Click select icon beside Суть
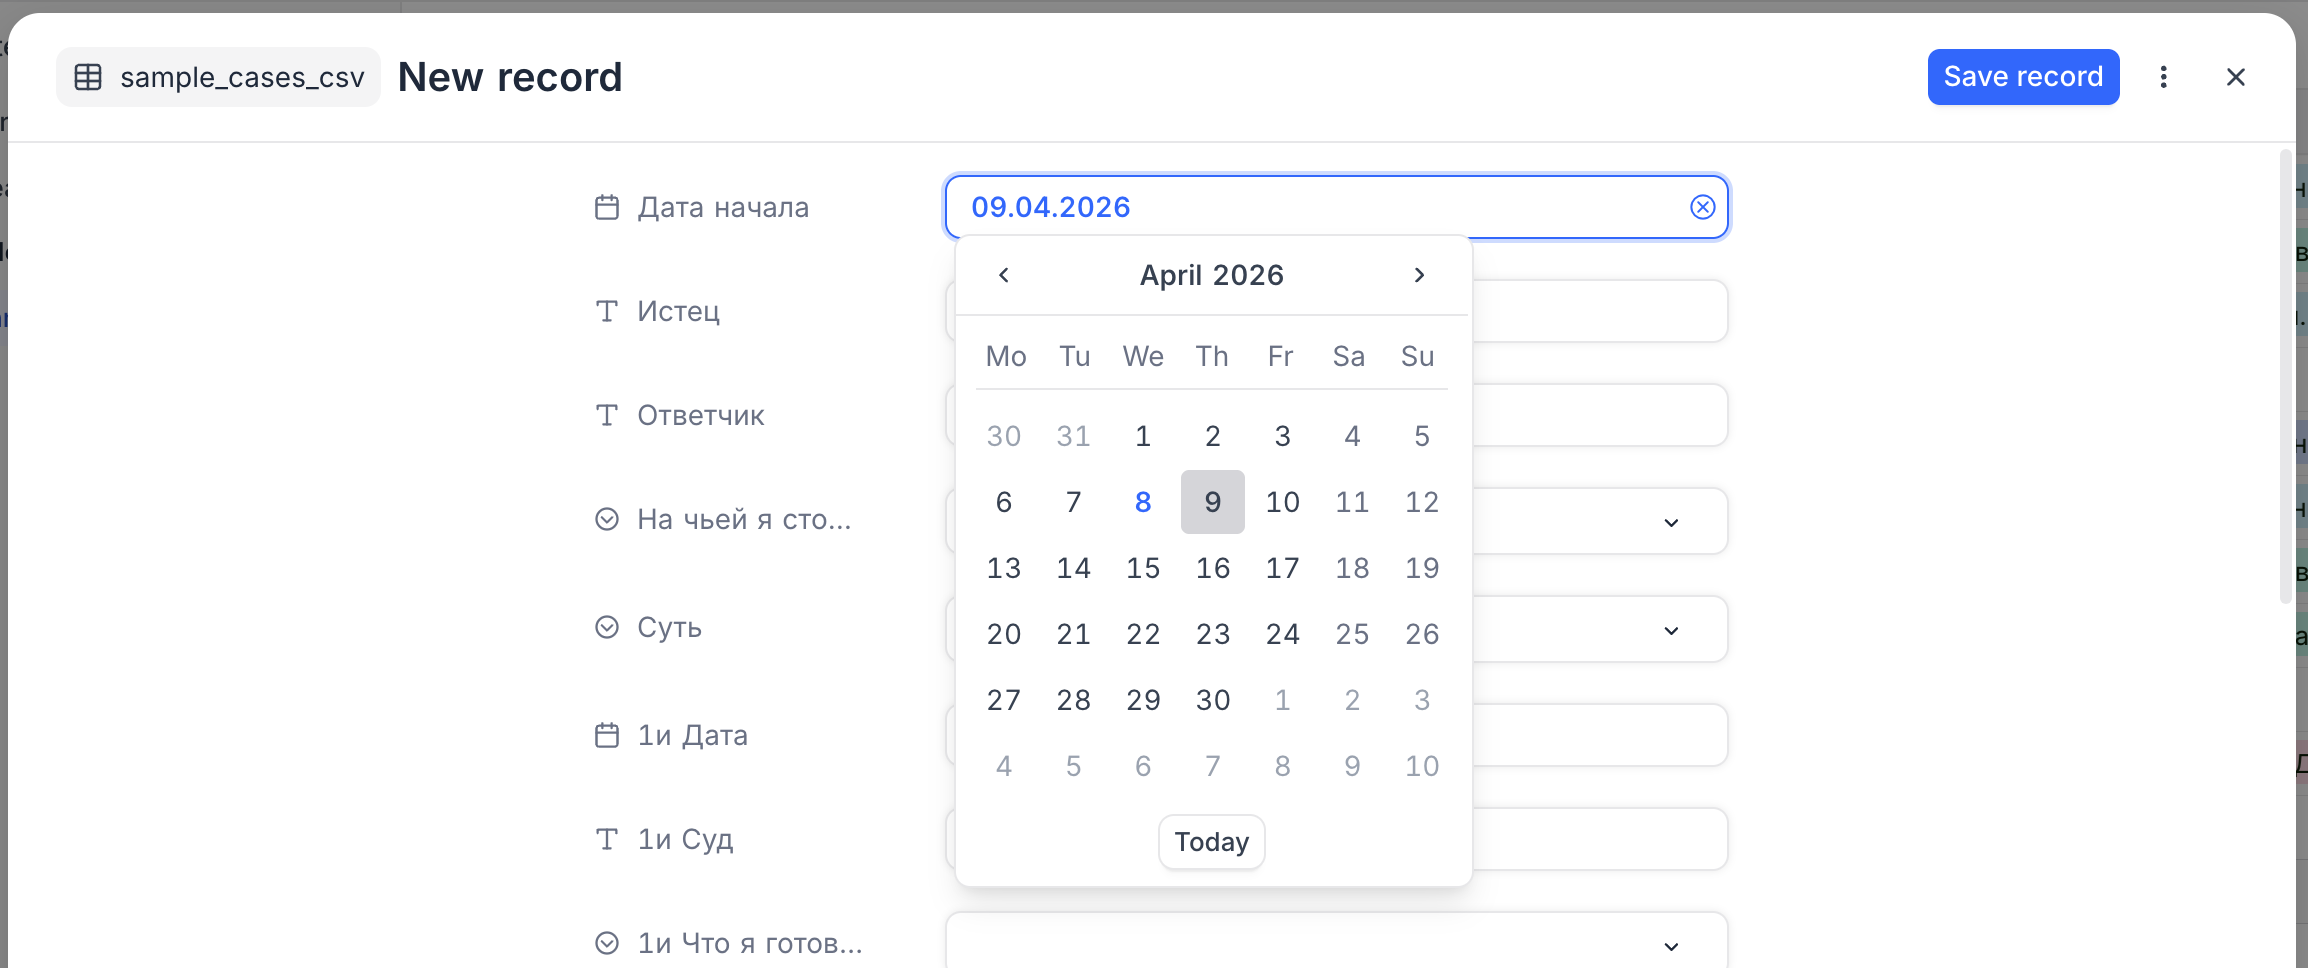Viewport: 2308px width, 968px height. coord(607,627)
